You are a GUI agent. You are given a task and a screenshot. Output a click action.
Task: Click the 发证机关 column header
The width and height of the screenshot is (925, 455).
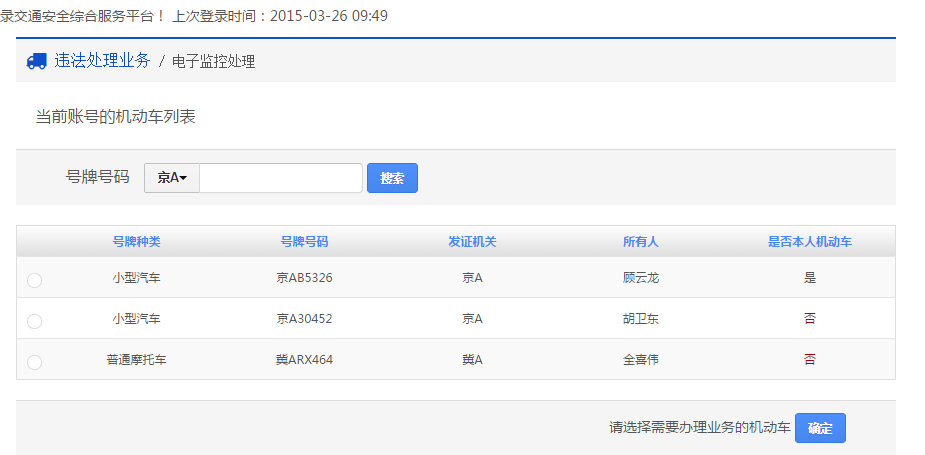(x=472, y=242)
